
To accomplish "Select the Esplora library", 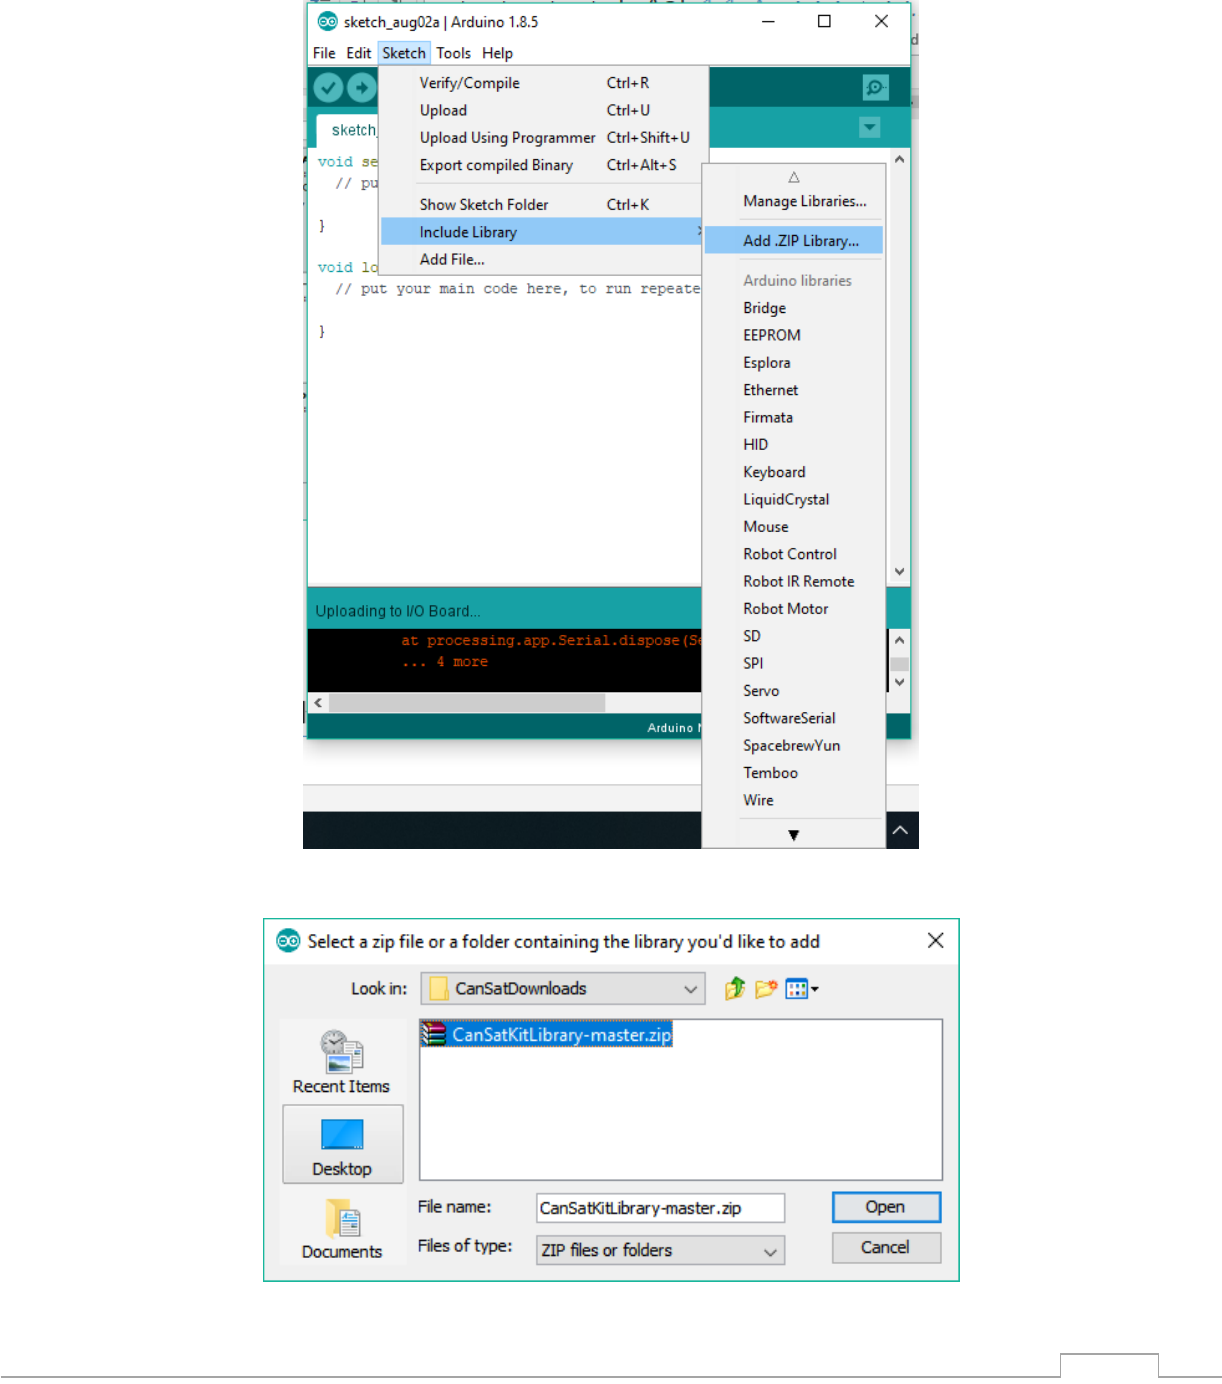I will point(794,363).
